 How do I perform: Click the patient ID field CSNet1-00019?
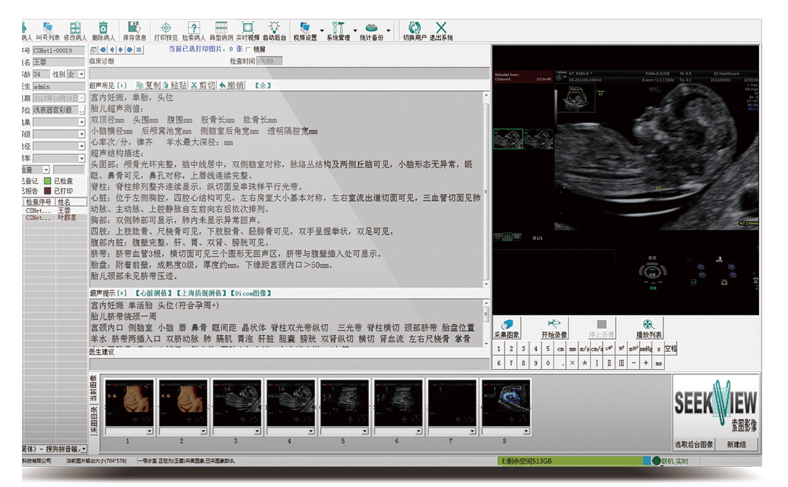[x=59, y=50]
